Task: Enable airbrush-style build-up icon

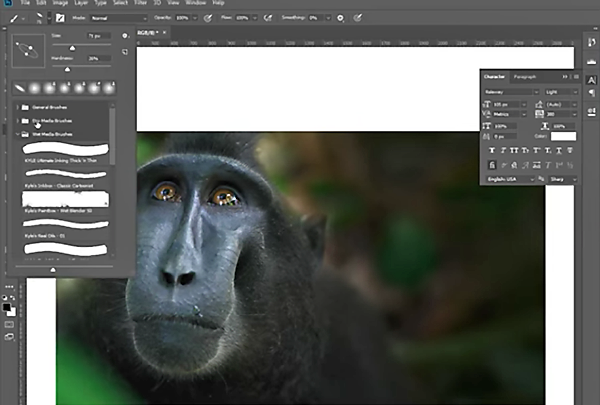Action: (268, 18)
